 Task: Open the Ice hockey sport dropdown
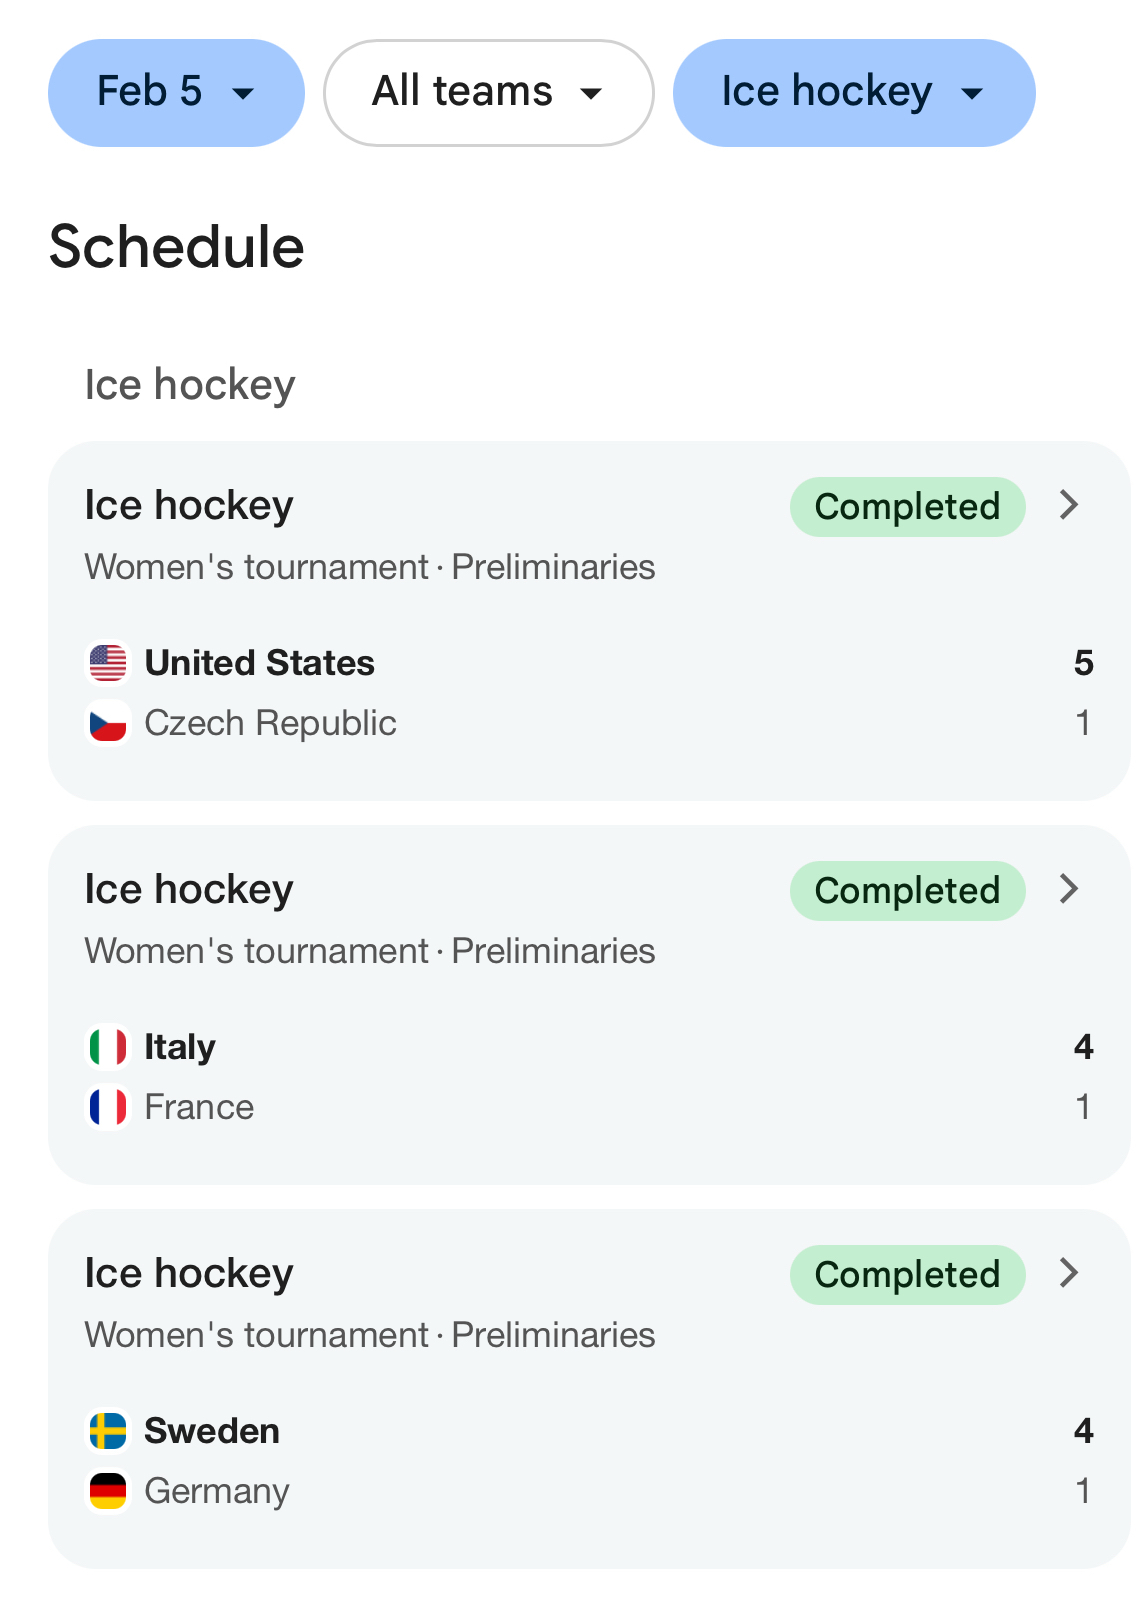853,93
